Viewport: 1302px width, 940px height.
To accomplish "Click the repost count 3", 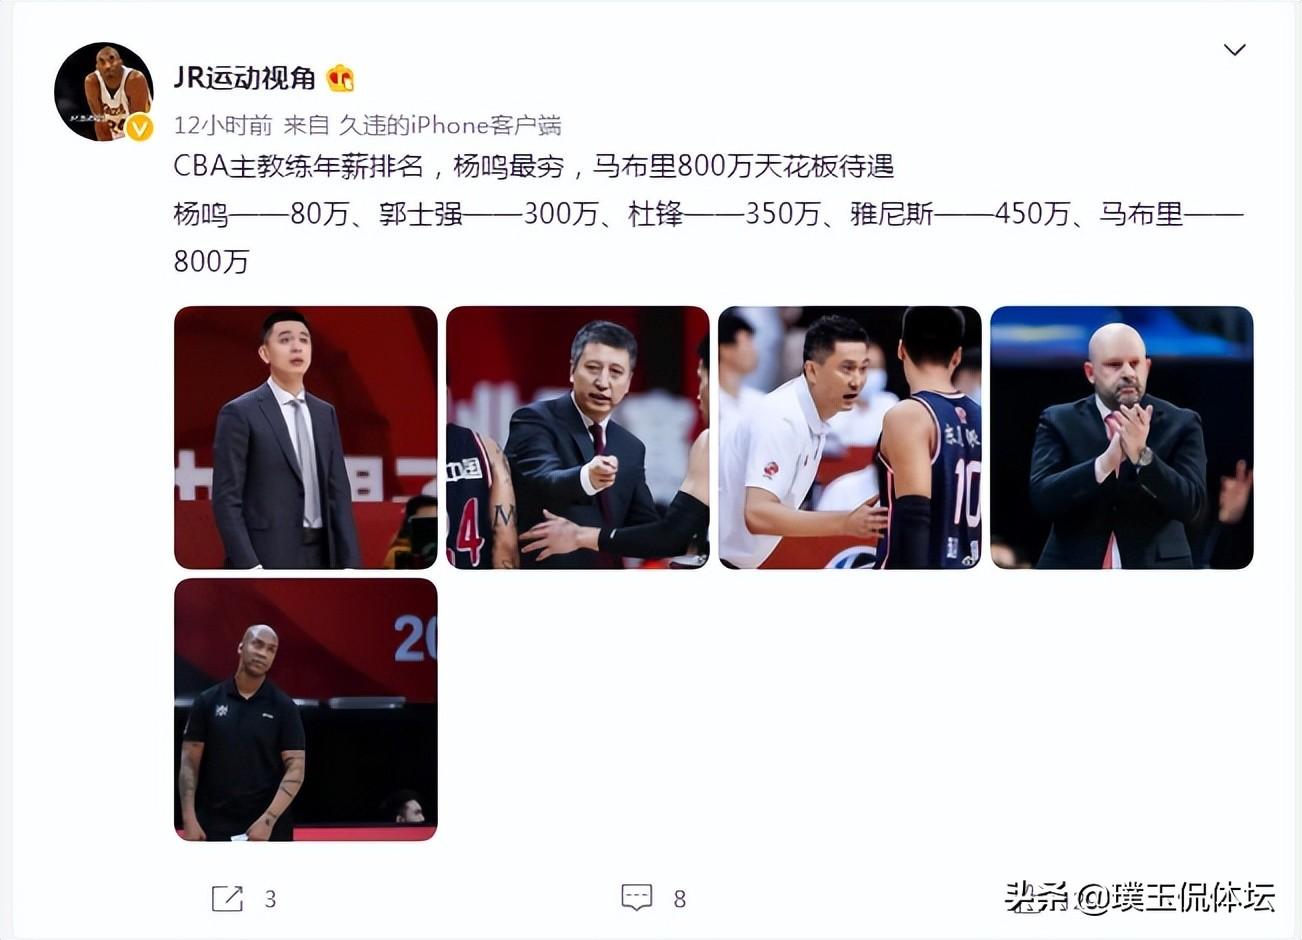I will pyautogui.click(x=270, y=899).
